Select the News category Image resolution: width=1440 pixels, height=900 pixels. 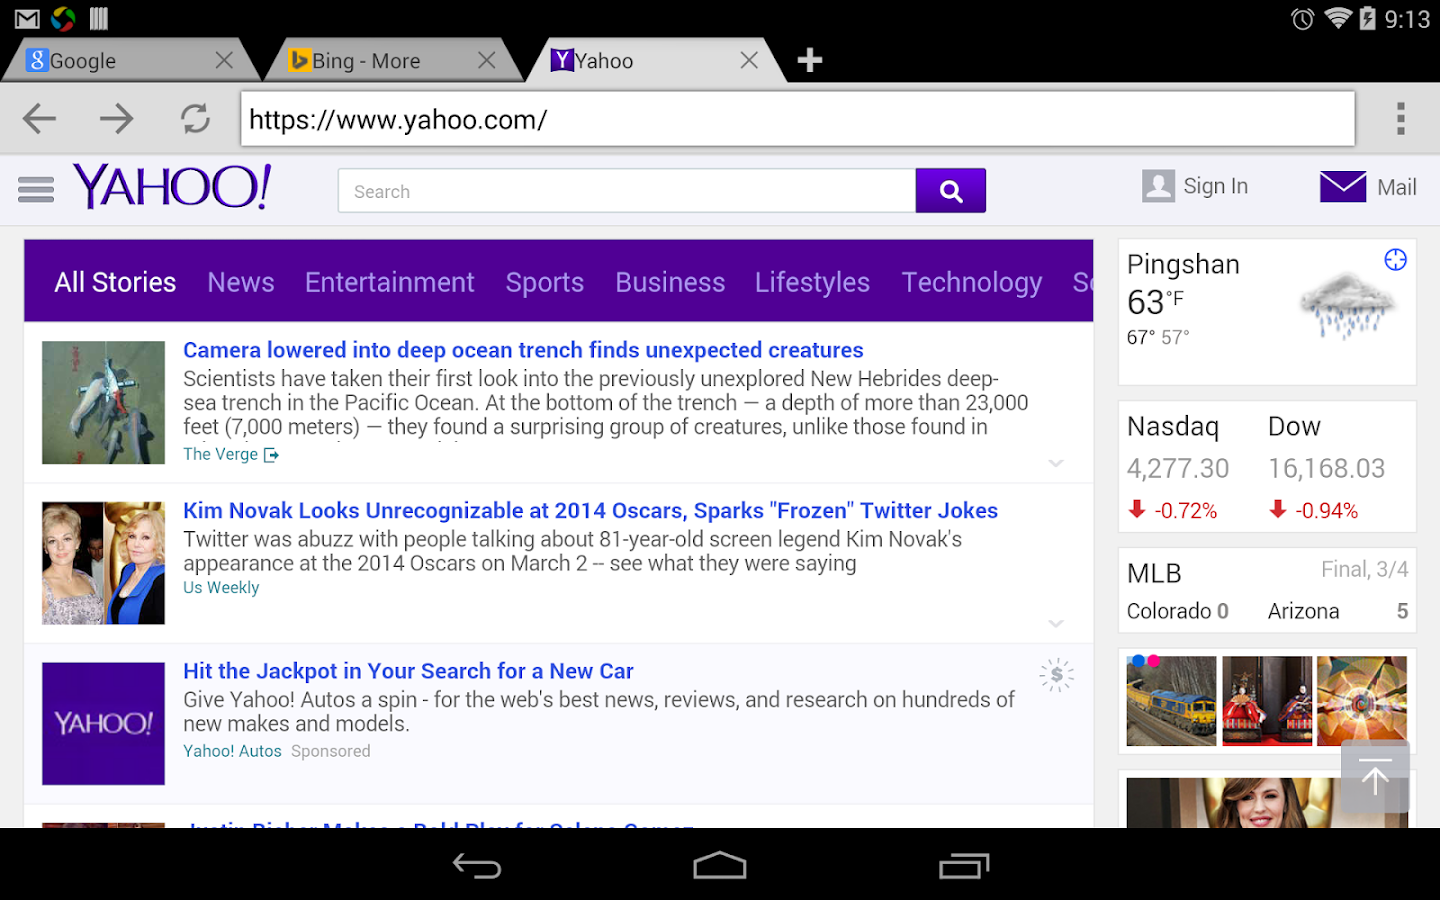coord(241,282)
